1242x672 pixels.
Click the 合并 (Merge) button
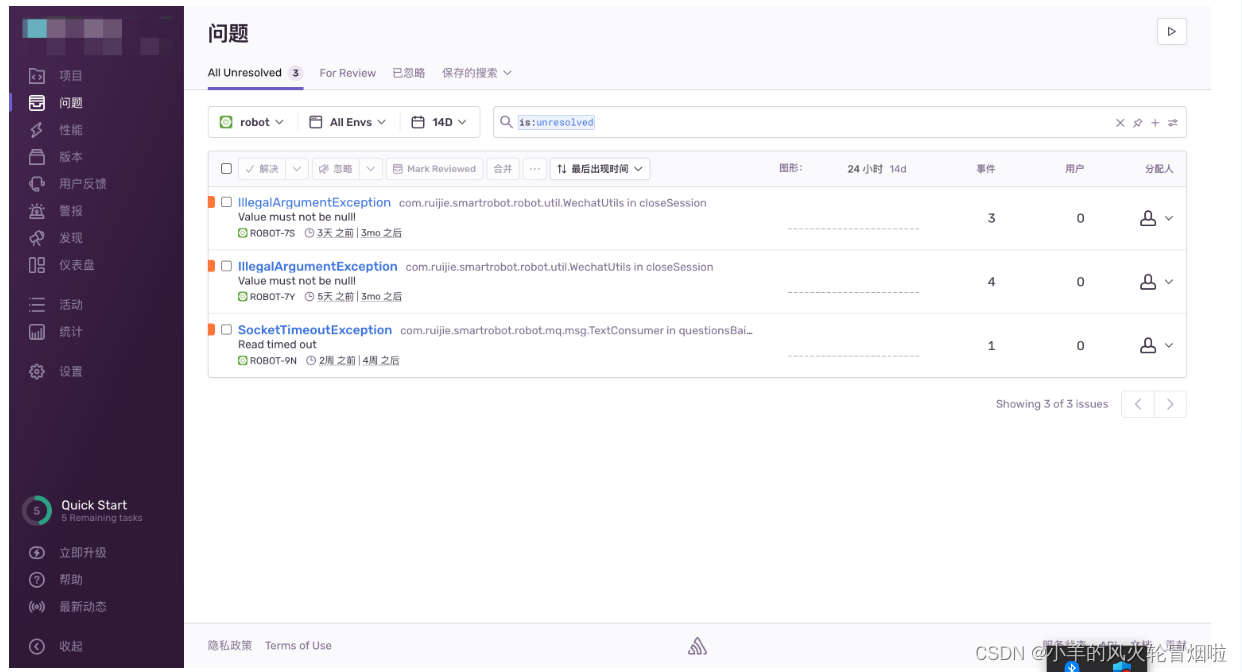[x=503, y=169]
